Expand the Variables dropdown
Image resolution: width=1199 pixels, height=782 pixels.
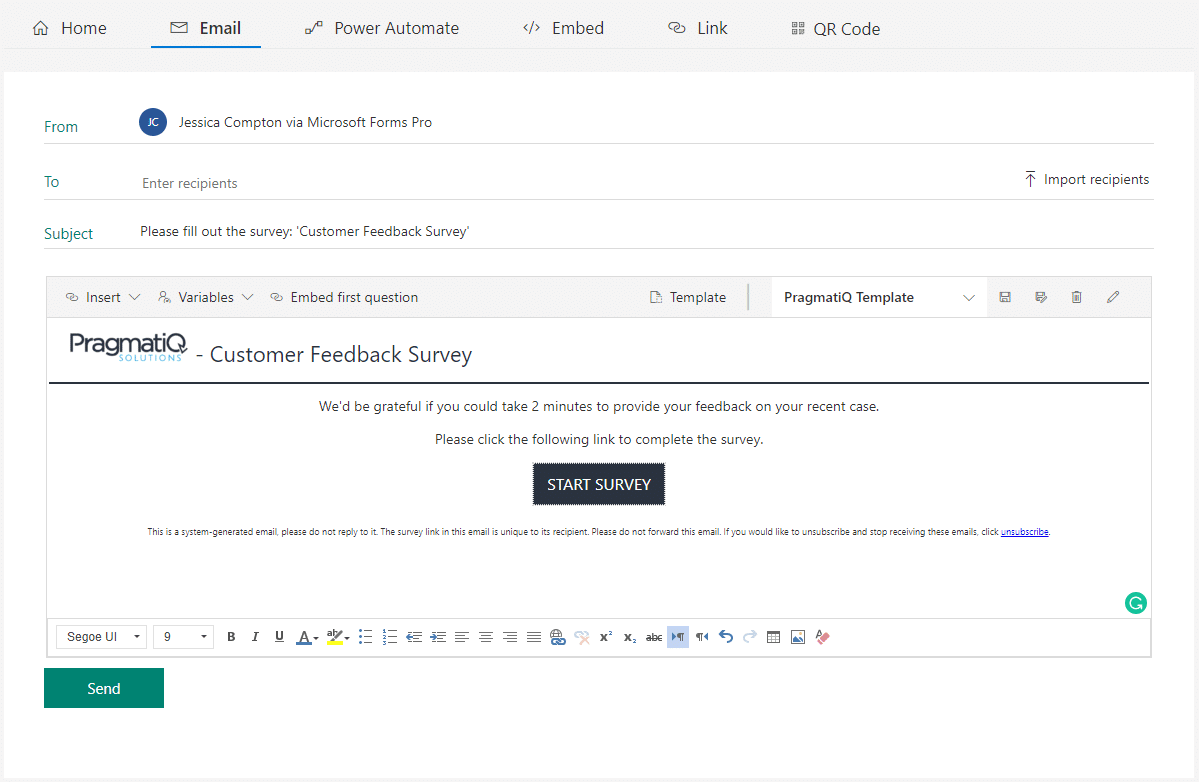pyautogui.click(x=206, y=297)
